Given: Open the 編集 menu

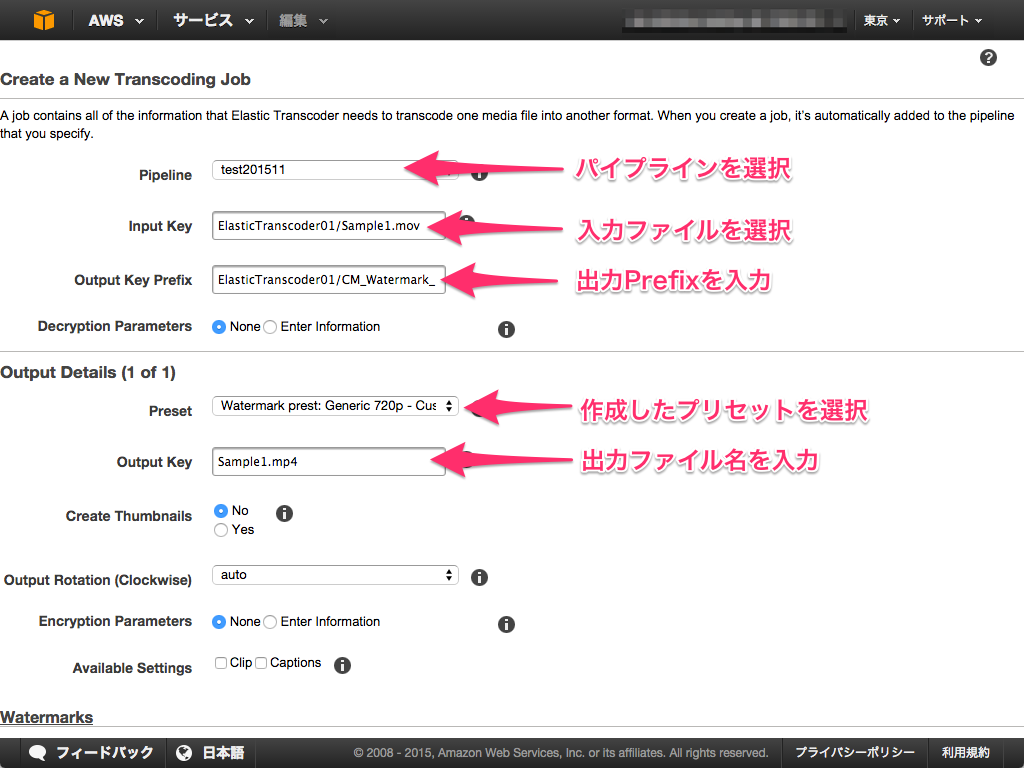Looking at the screenshot, I should [x=296, y=20].
